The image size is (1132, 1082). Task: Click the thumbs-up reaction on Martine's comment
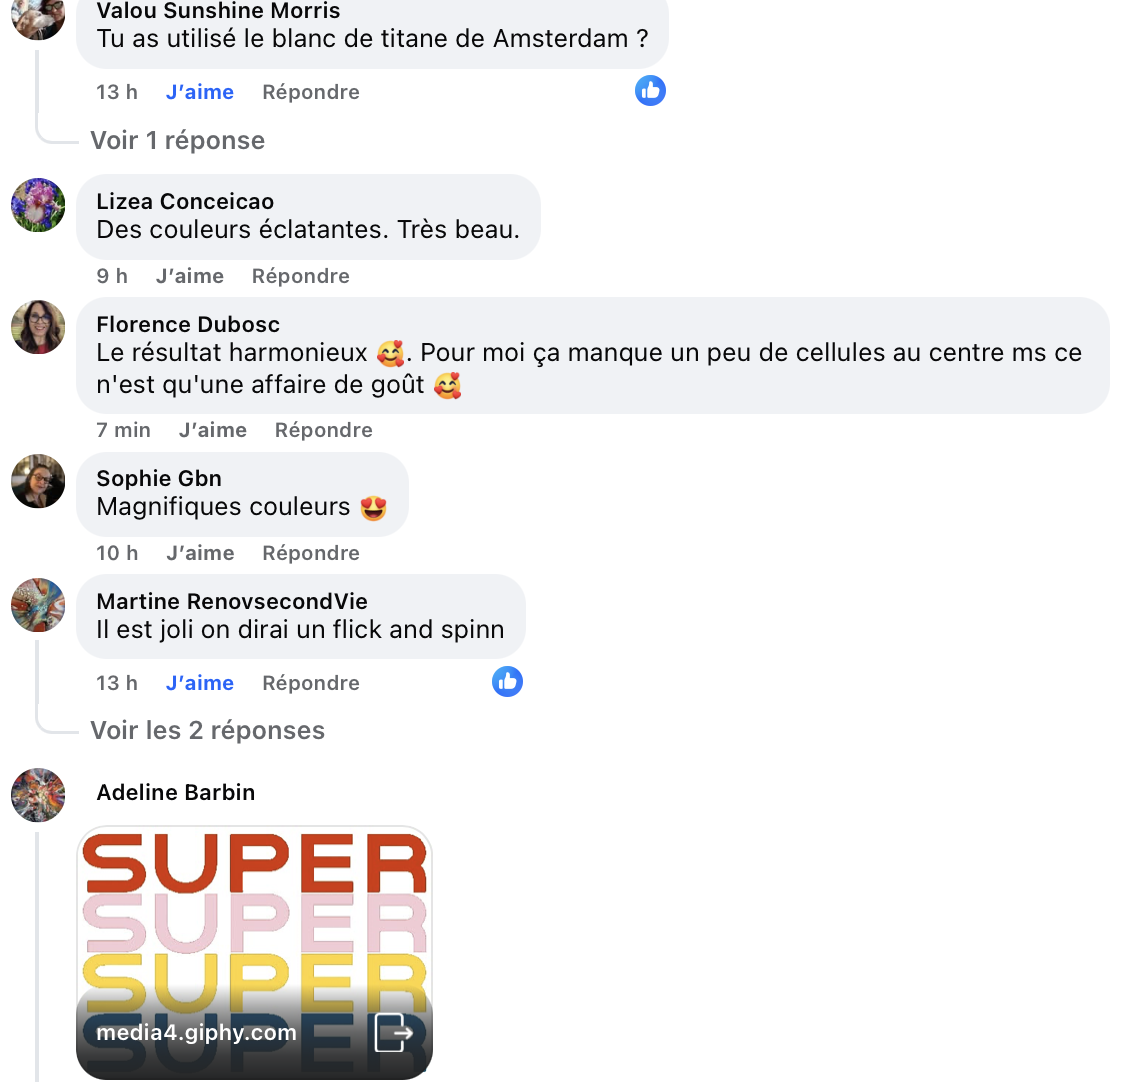coord(508,681)
